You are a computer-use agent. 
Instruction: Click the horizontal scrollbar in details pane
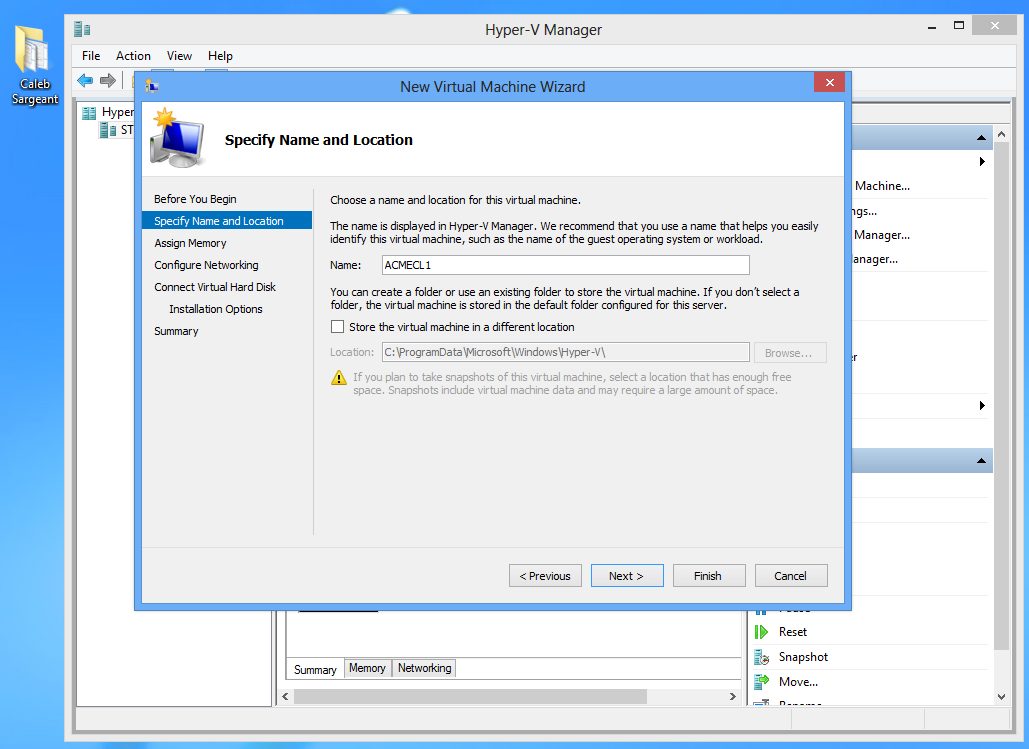point(470,696)
